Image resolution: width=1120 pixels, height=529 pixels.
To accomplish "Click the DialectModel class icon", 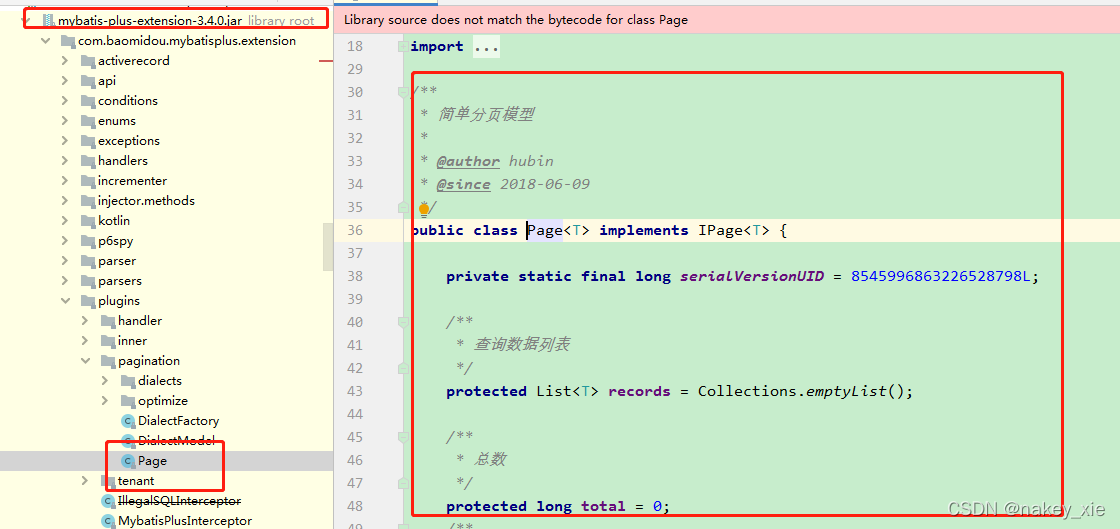I will pyautogui.click(x=128, y=440).
